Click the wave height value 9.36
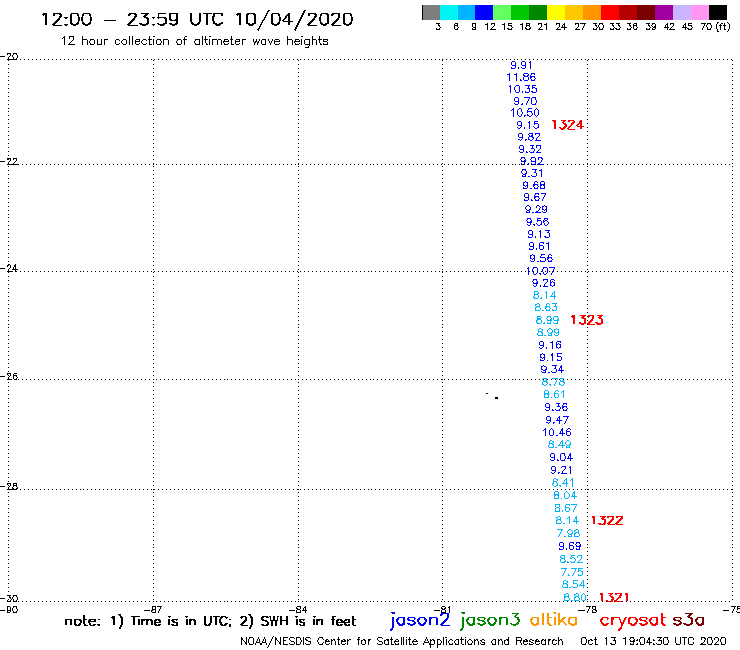740x650 pixels. coord(556,407)
